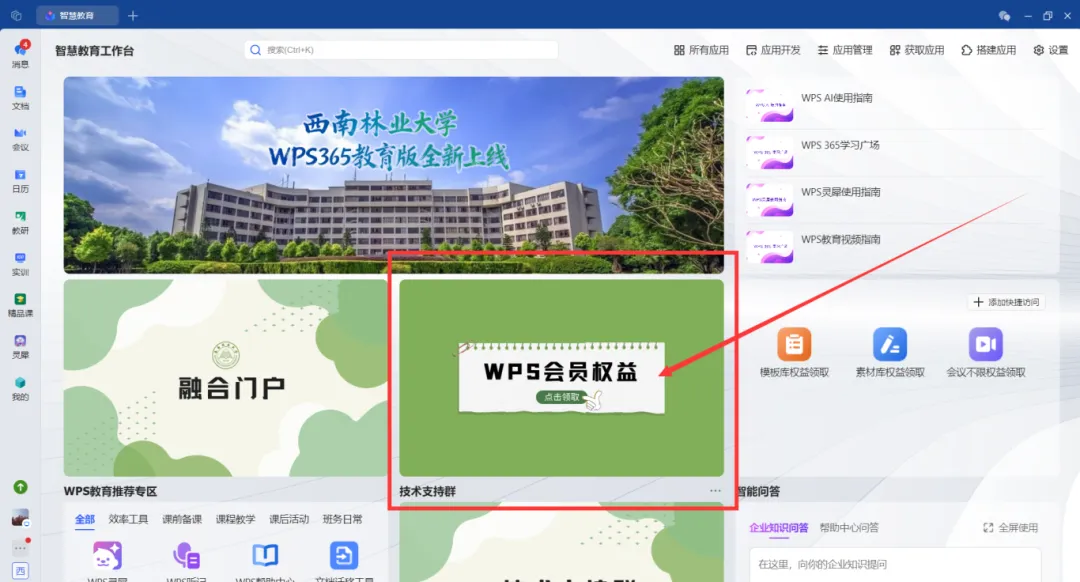Click the WPS教育推荐专区 heading
The image size is (1080, 582).
pos(111,491)
